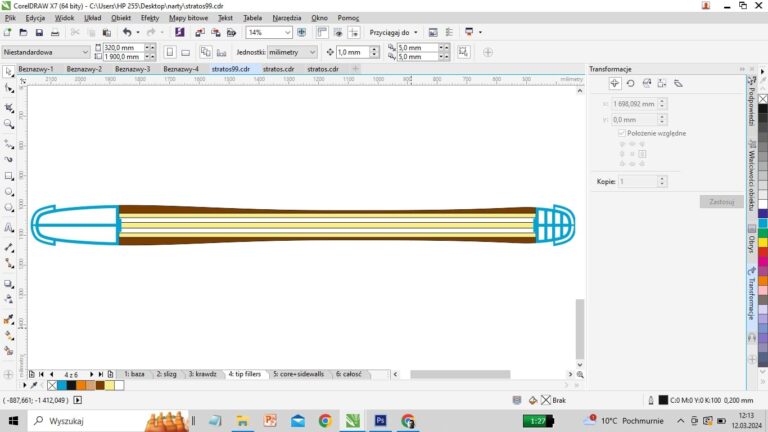
Task: Open the Niestandardowa page size dropdown
Action: [x=84, y=52]
